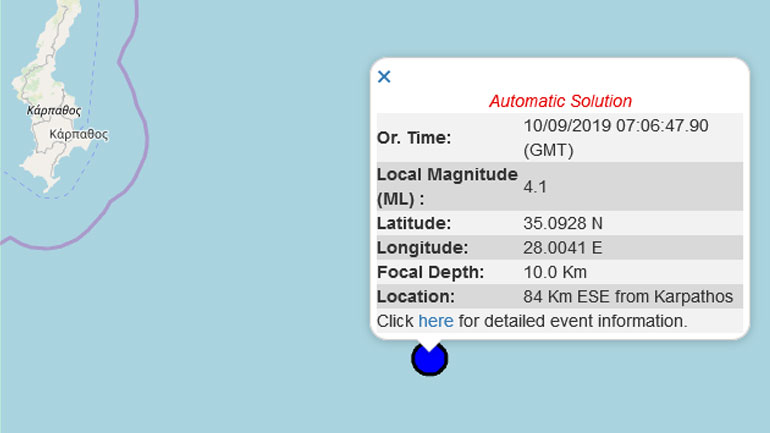Click the magnitude value 4.1
The image size is (770, 433).
coord(535,186)
